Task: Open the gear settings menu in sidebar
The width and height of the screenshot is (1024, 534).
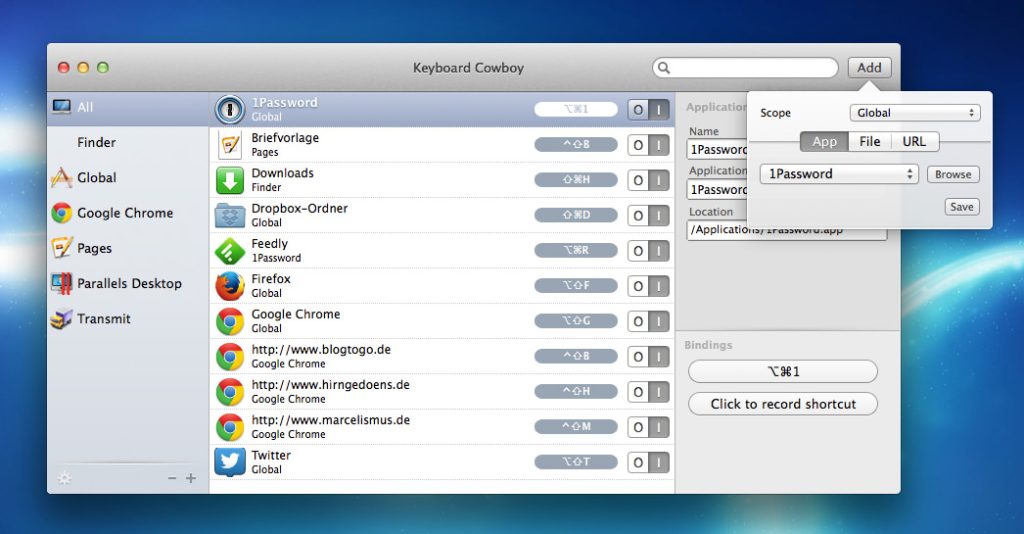Action: (x=64, y=478)
